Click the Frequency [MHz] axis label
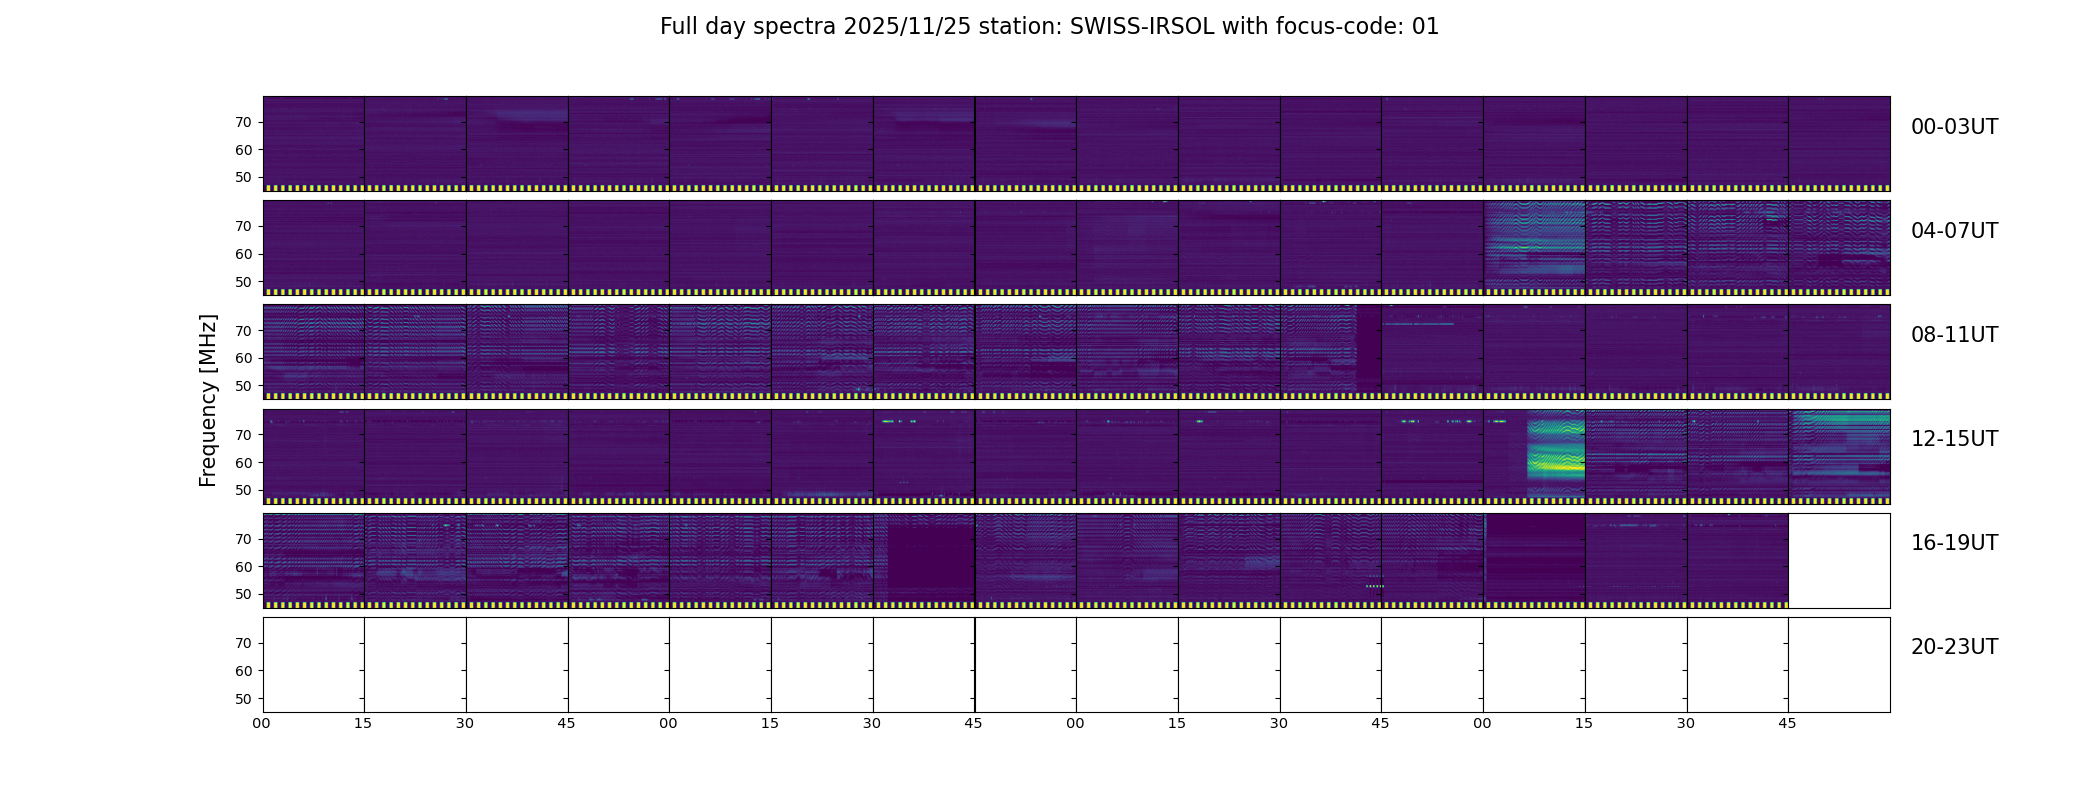This screenshot has height=800, width=2100. coord(208,401)
